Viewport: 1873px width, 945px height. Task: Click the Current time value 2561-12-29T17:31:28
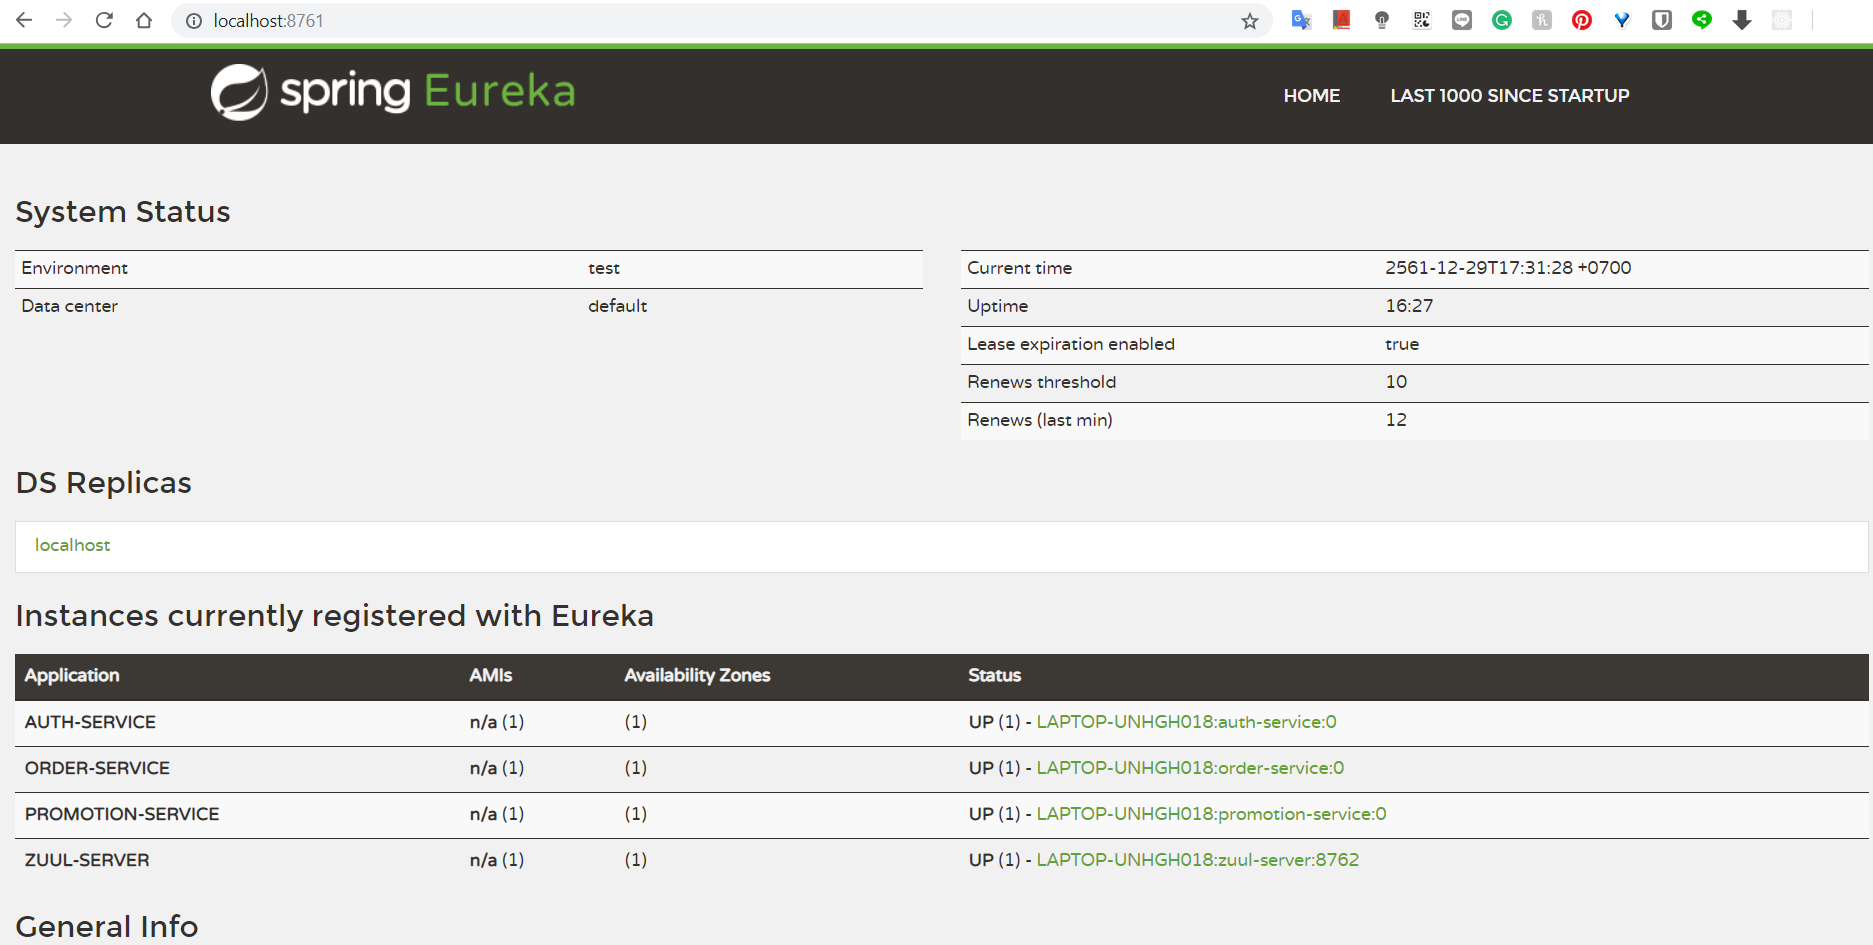click(1508, 268)
